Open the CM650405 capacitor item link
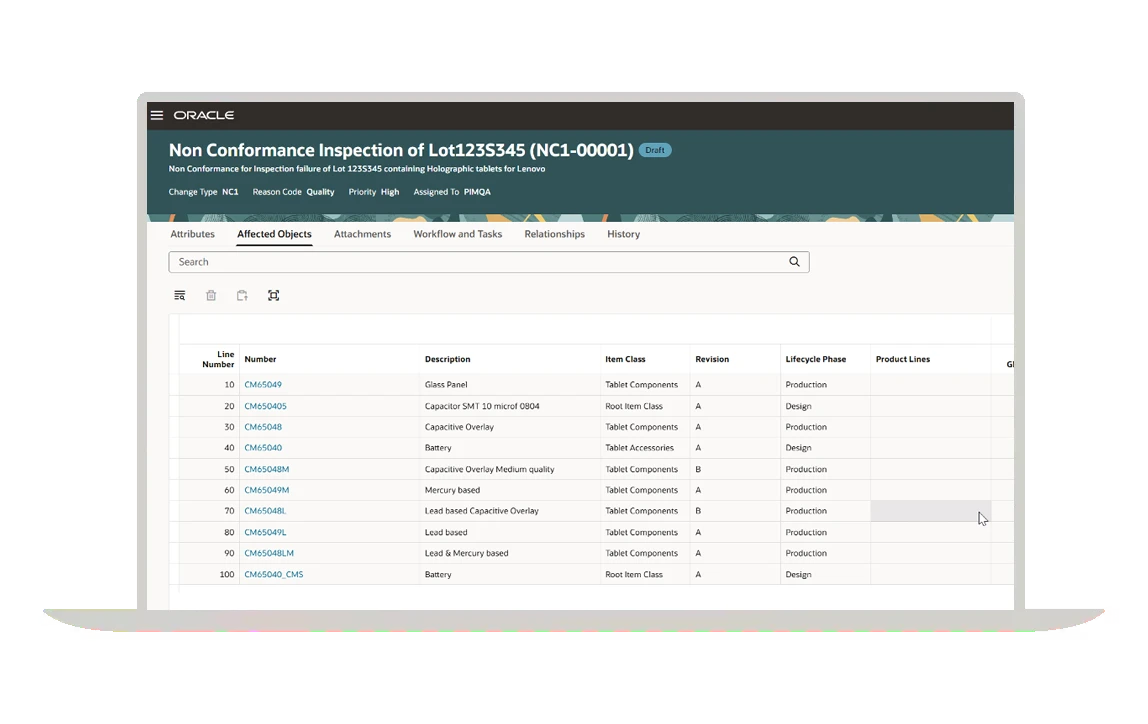Screen dimensions: 1148x724 coord(265,406)
